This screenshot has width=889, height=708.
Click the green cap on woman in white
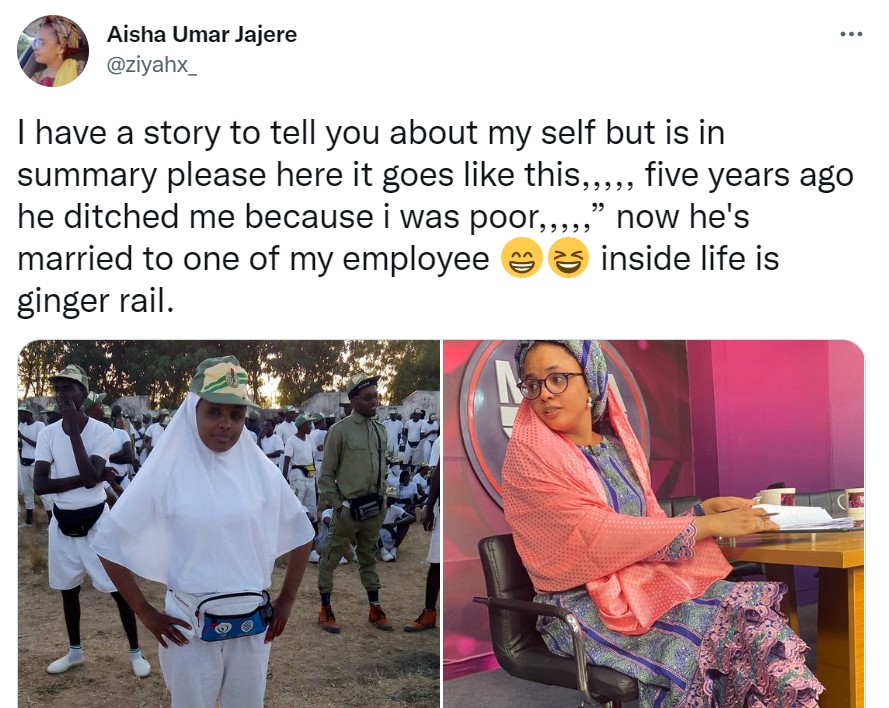coord(223,381)
